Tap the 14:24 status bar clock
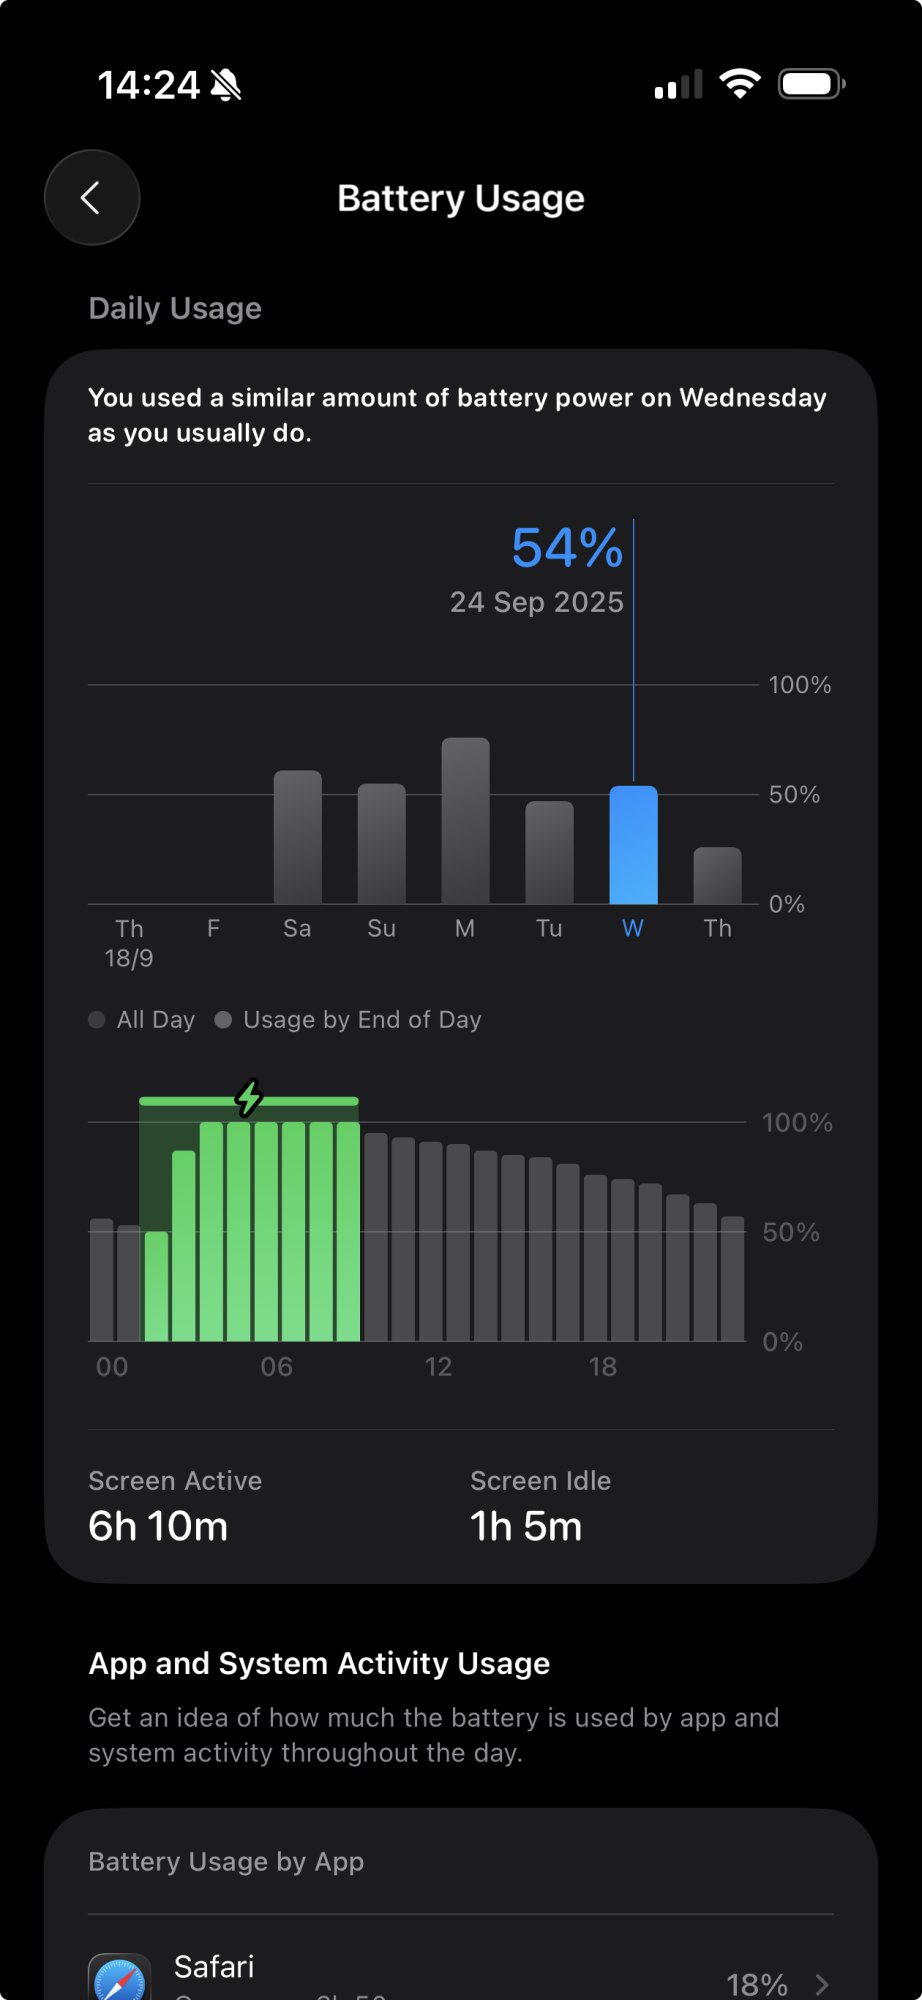This screenshot has height=2000, width=922. click(148, 85)
